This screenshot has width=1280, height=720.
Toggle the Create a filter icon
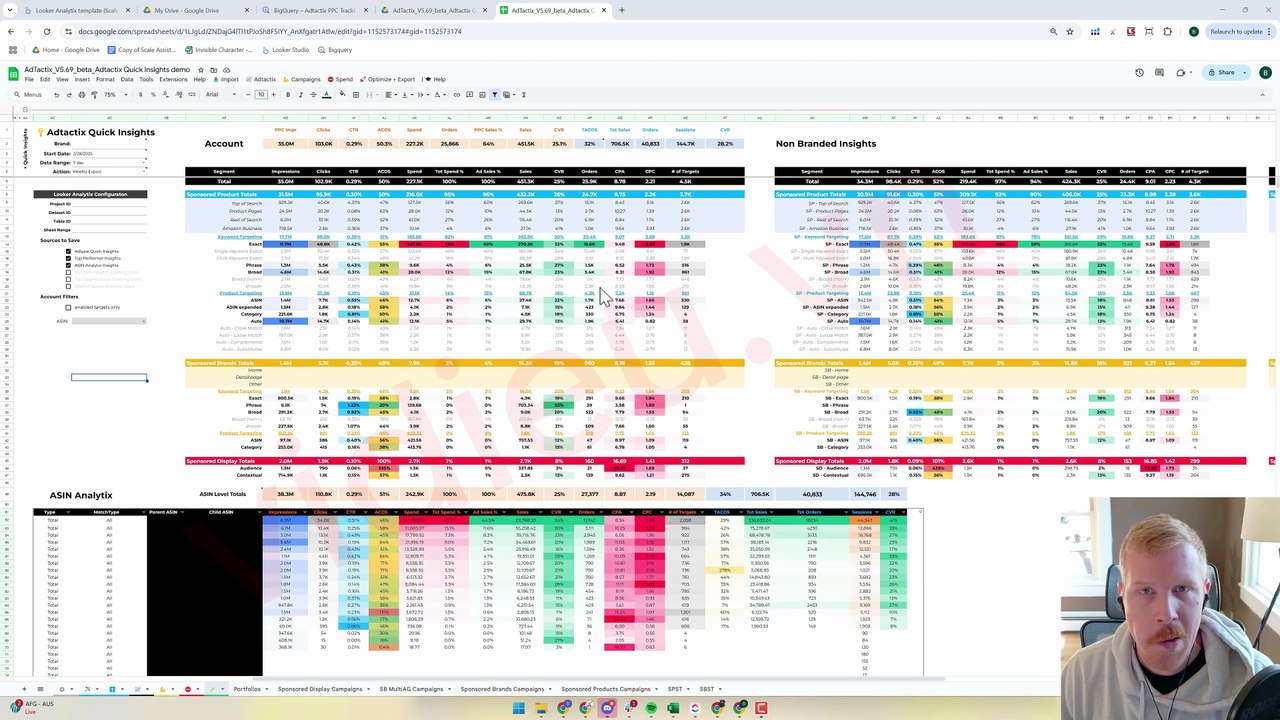(x=494, y=95)
